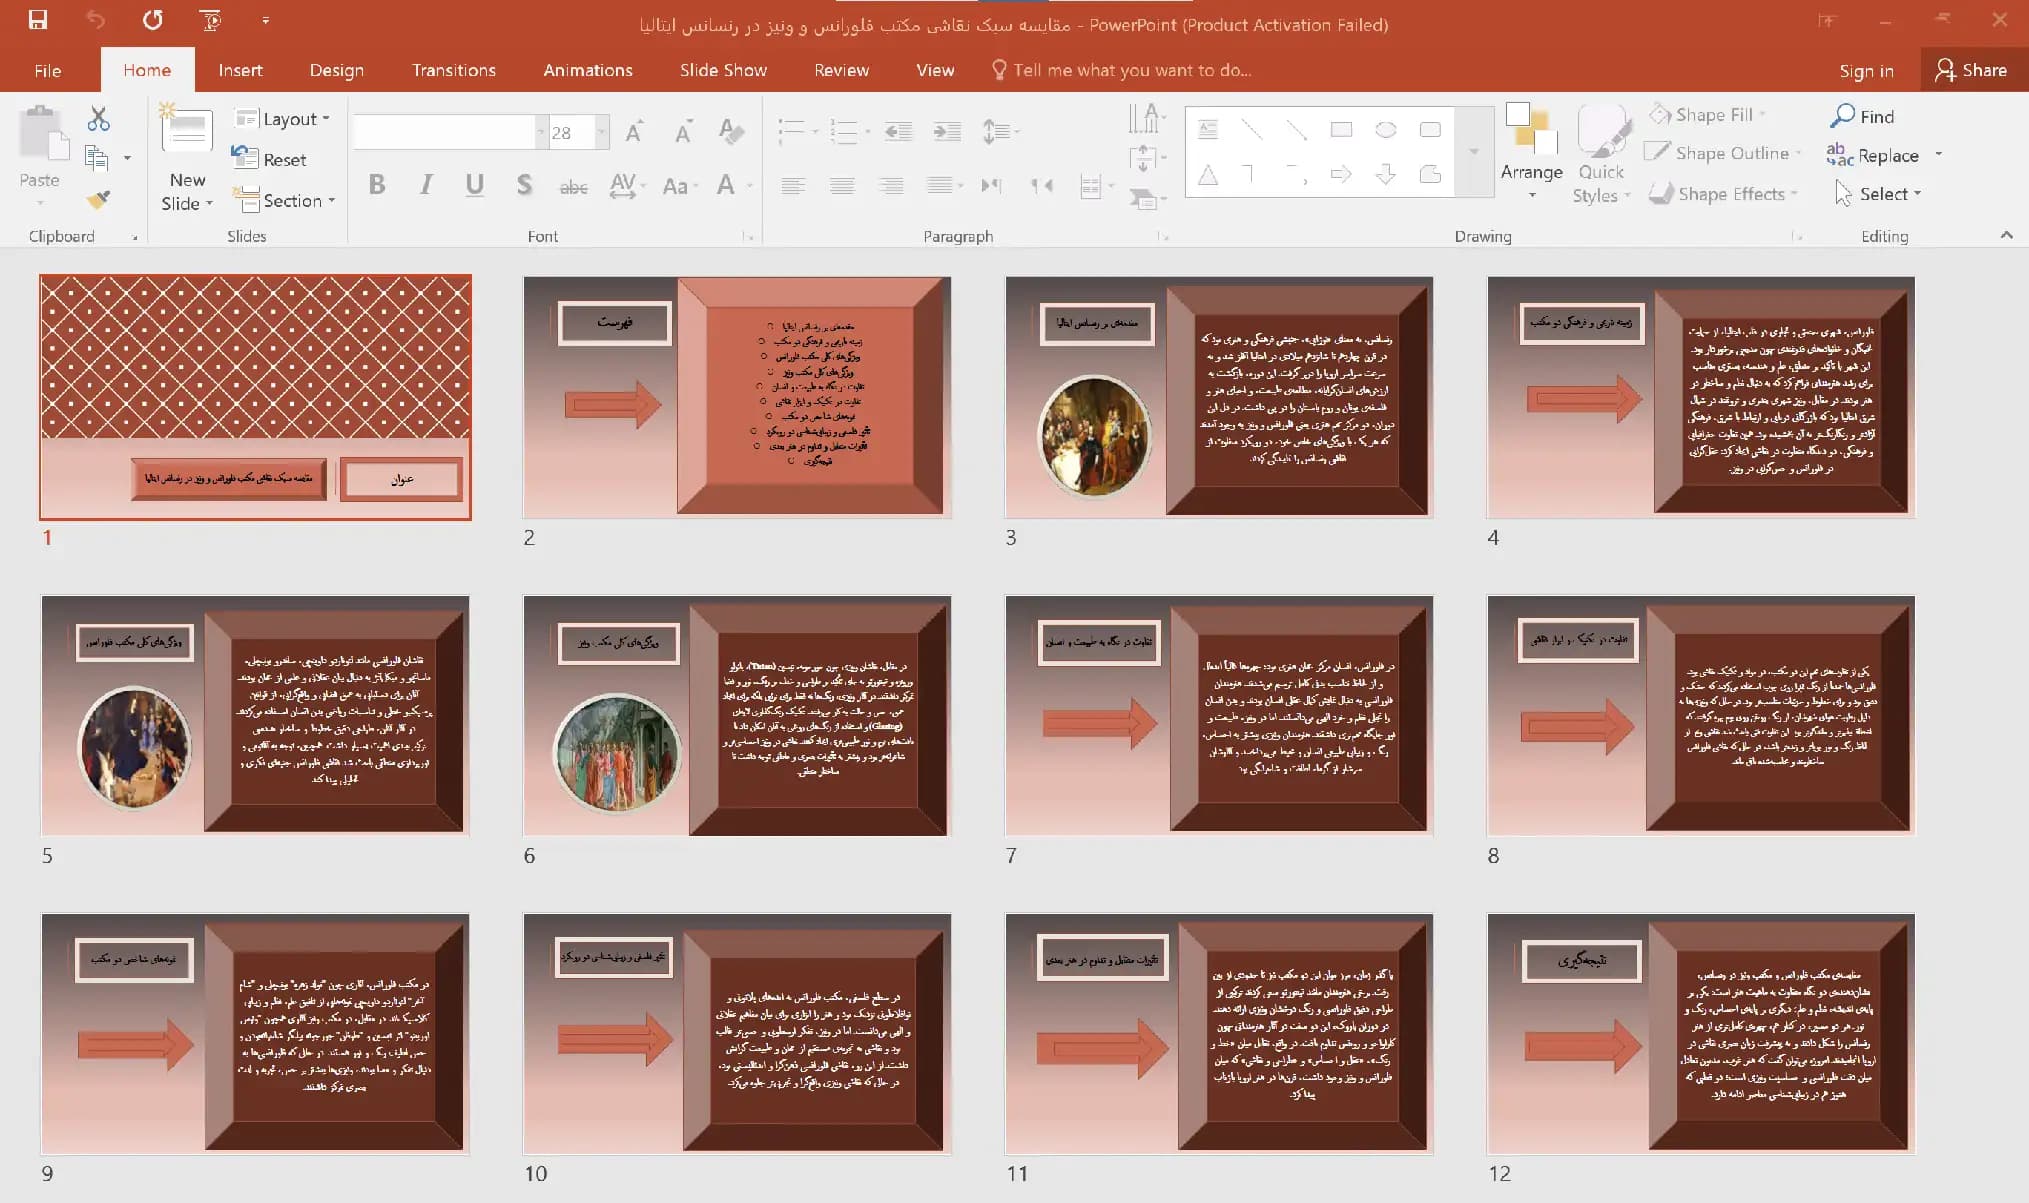The height and width of the screenshot is (1203, 2029).
Task: Open the Shape Fill dropdown
Action: pyautogui.click(x=1708, y=115)
